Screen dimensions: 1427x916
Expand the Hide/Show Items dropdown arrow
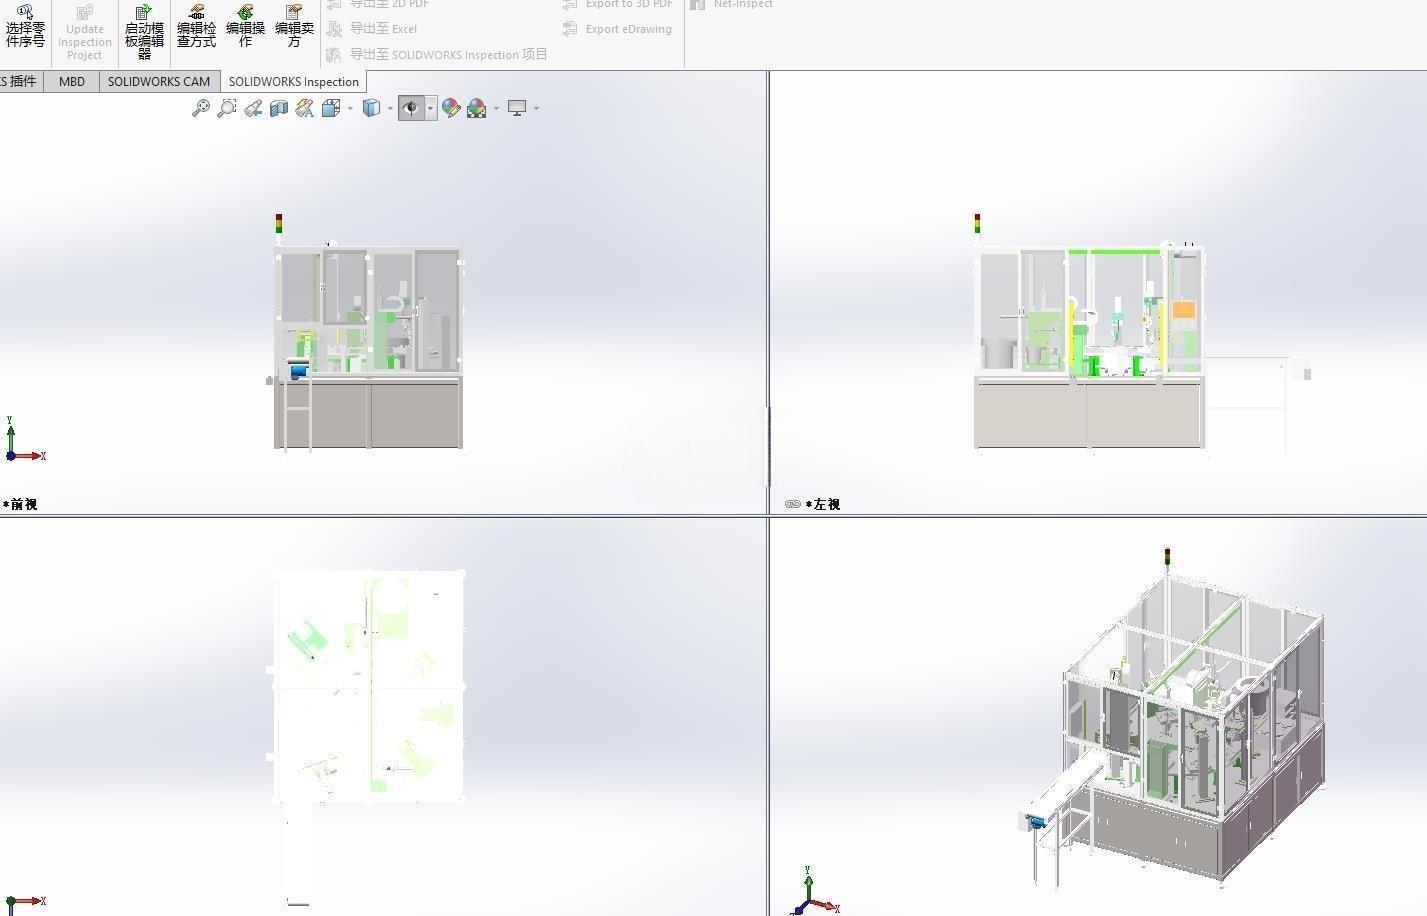[431, 108]
